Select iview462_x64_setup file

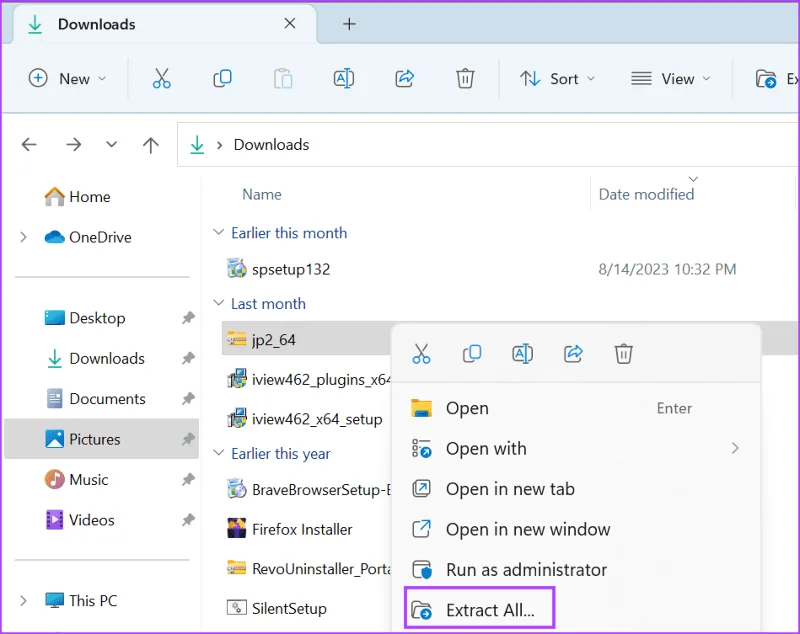coord(304,419)
